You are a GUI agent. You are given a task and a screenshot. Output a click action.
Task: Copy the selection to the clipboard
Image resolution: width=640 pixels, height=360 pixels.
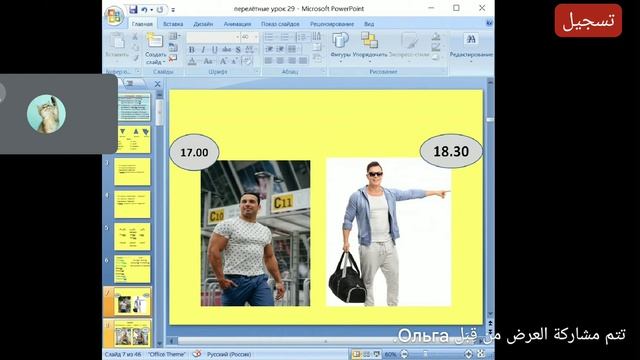click(x=135, y=48)
